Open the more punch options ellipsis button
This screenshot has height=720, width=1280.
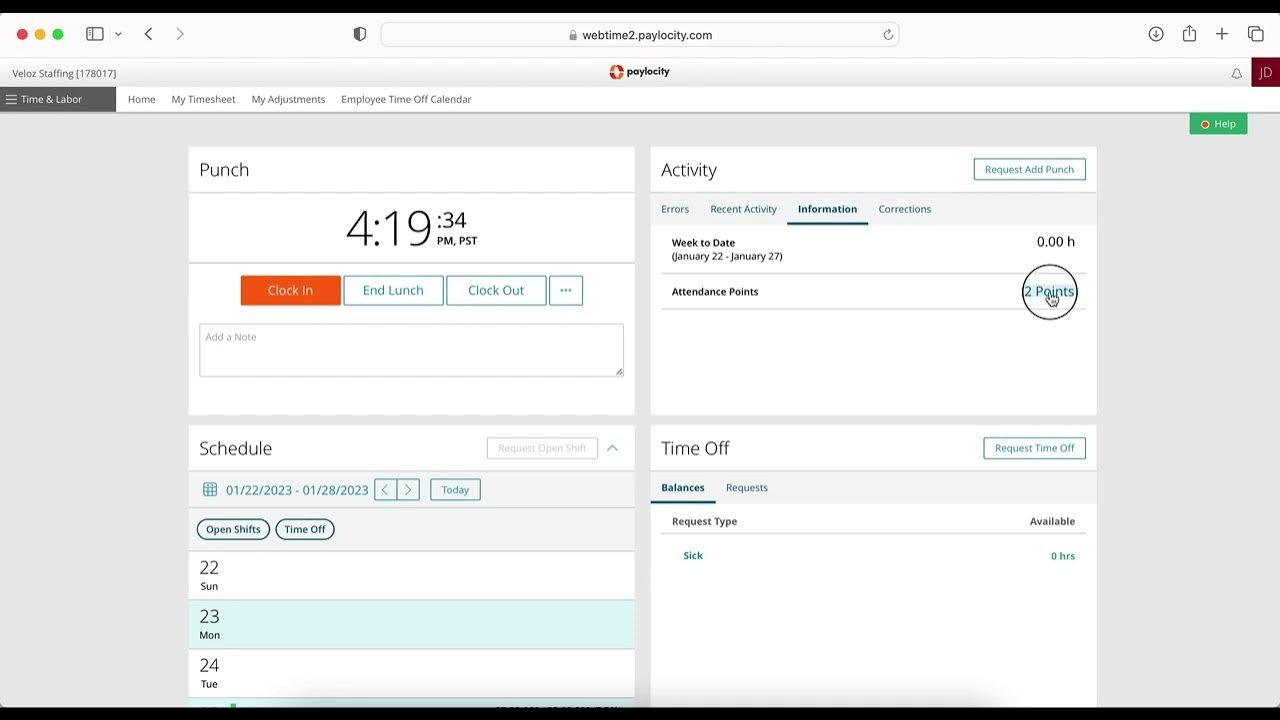(566, 290)
